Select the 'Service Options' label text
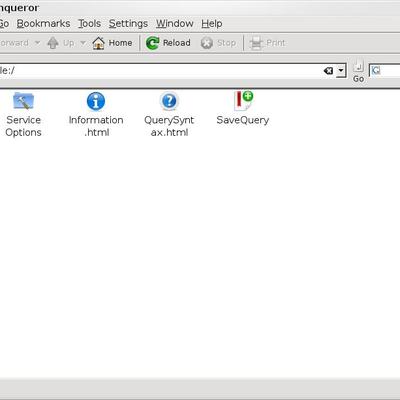The image size is (400, 400). coord(23,126)
